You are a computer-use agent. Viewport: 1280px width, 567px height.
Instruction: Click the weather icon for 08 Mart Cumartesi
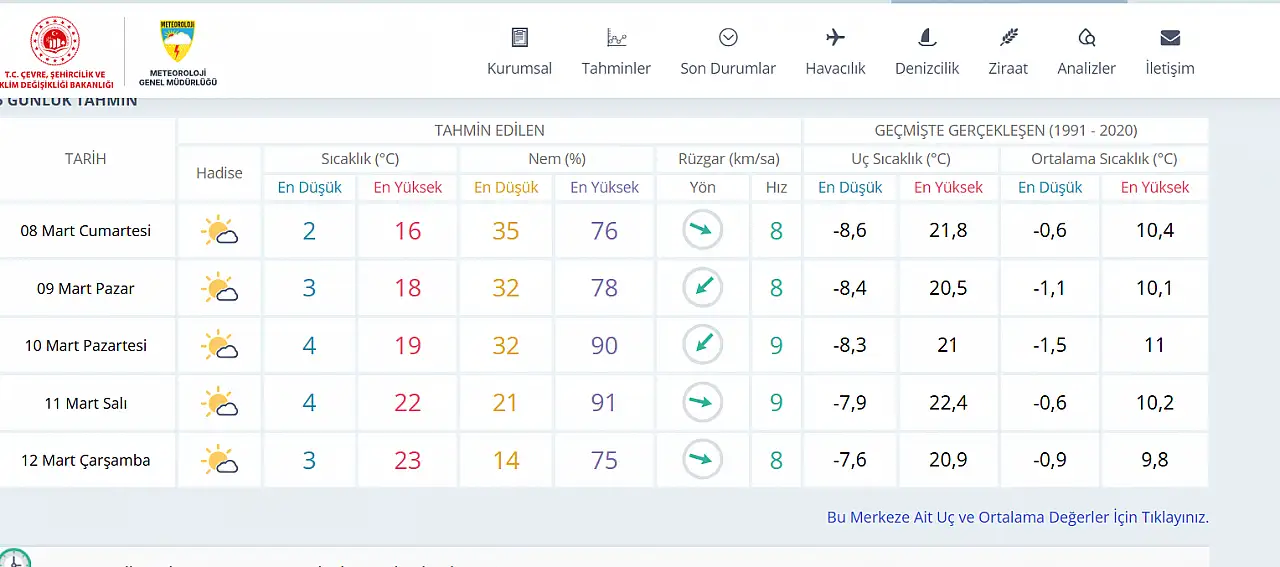219,231
